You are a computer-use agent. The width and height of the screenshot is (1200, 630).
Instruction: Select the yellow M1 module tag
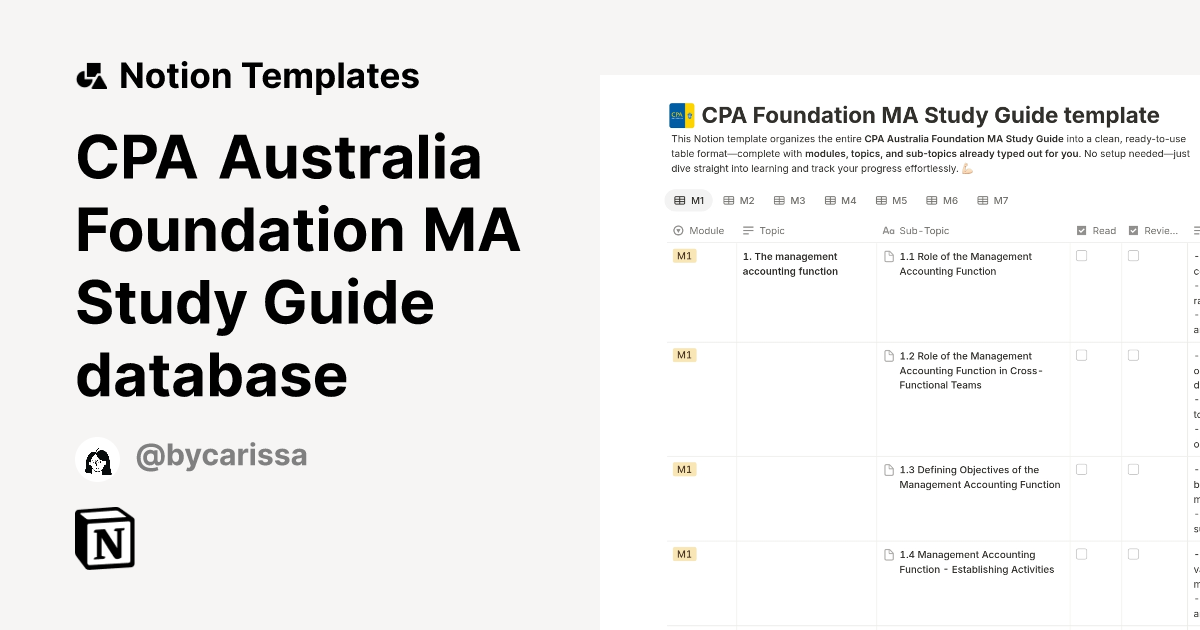coord(684,255)
